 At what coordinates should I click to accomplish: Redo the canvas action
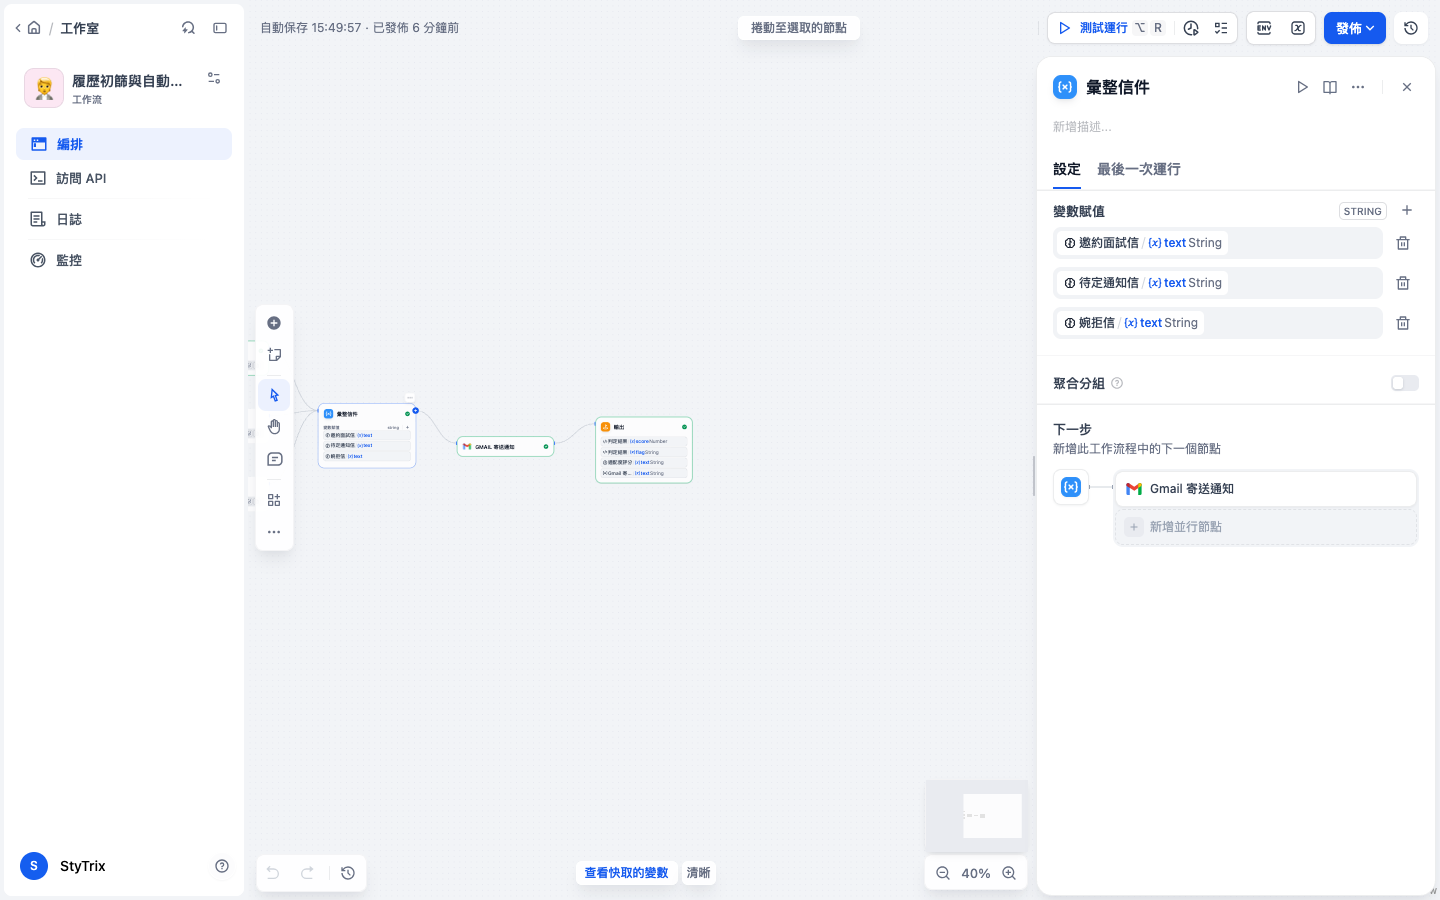point(307,873)
